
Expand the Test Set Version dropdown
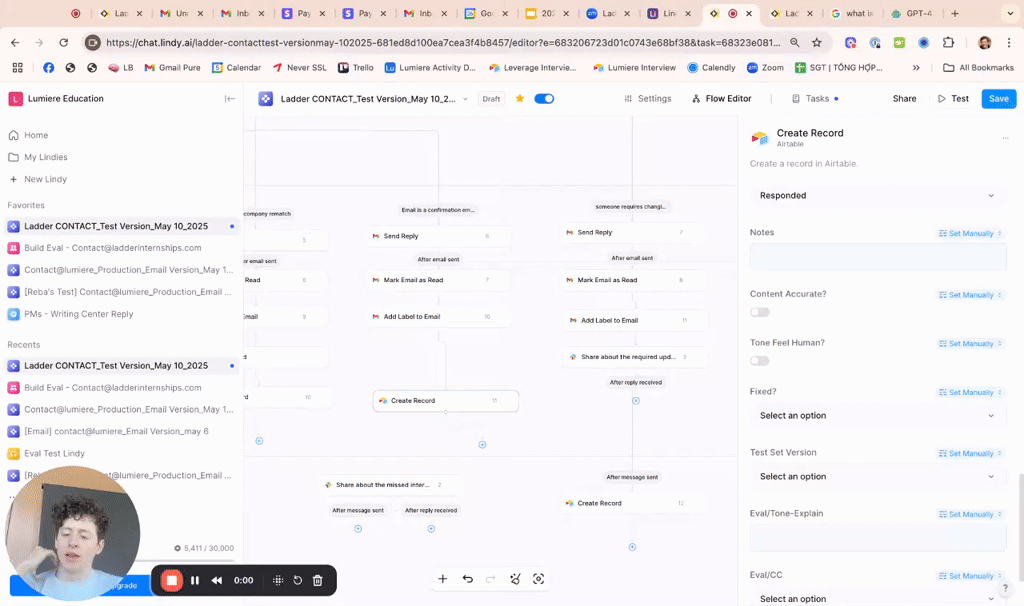pyautogui.click(x=877, y=476)
